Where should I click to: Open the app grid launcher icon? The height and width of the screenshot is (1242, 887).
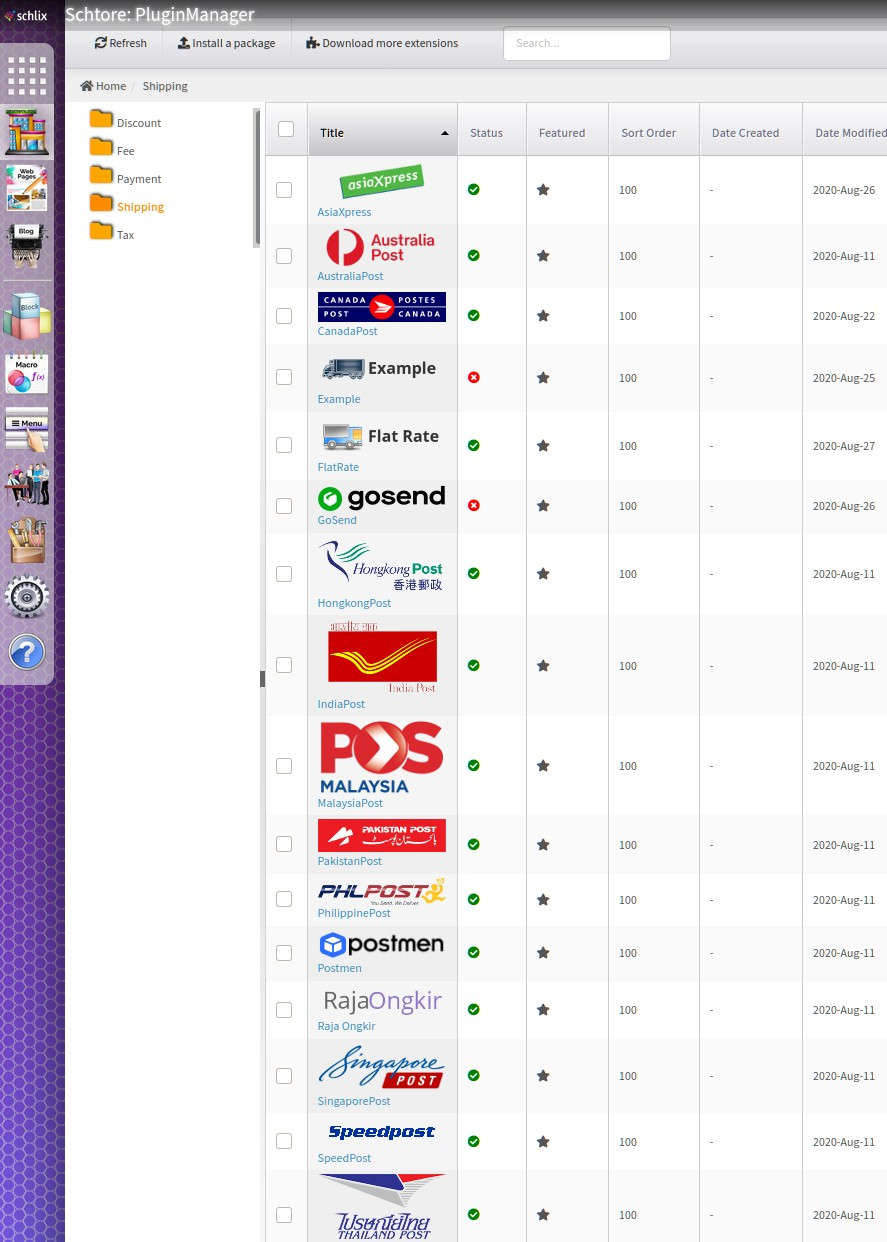point(27,76)
